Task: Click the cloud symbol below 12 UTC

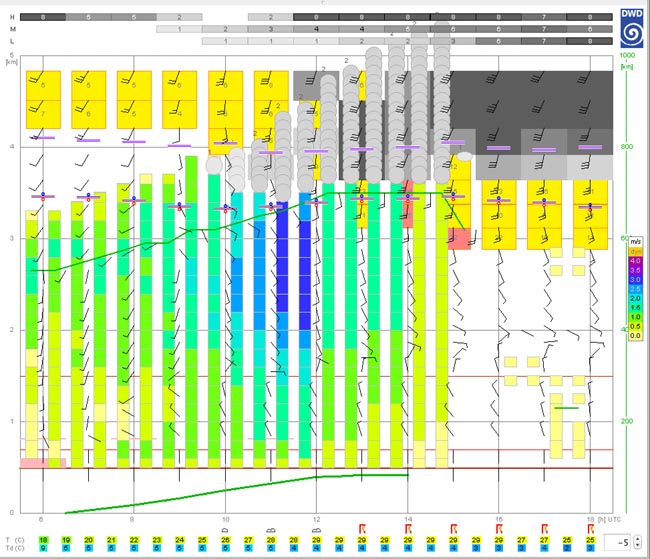Action: pyautogui.click(x=316, y=530)
